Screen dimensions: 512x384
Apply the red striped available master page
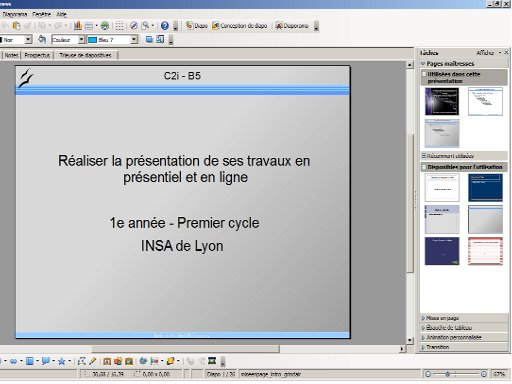pyautogui.click(x=485, y=251)
